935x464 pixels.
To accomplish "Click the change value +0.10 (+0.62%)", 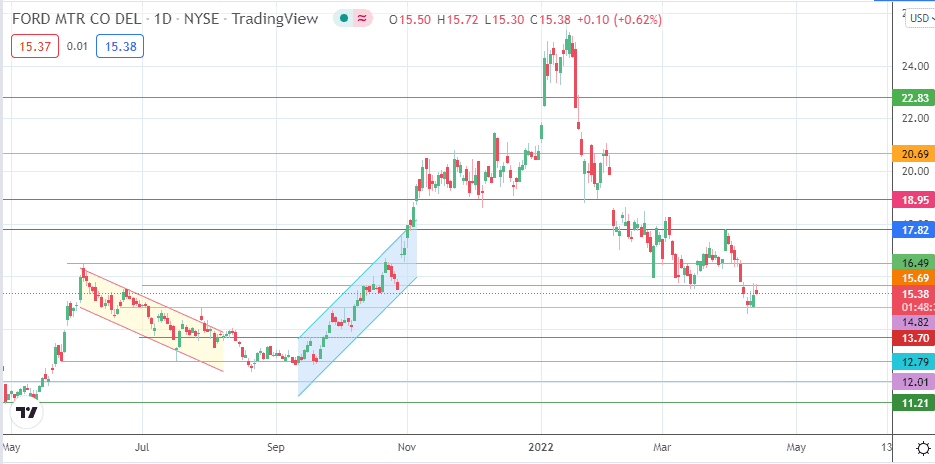I will 620,19.
